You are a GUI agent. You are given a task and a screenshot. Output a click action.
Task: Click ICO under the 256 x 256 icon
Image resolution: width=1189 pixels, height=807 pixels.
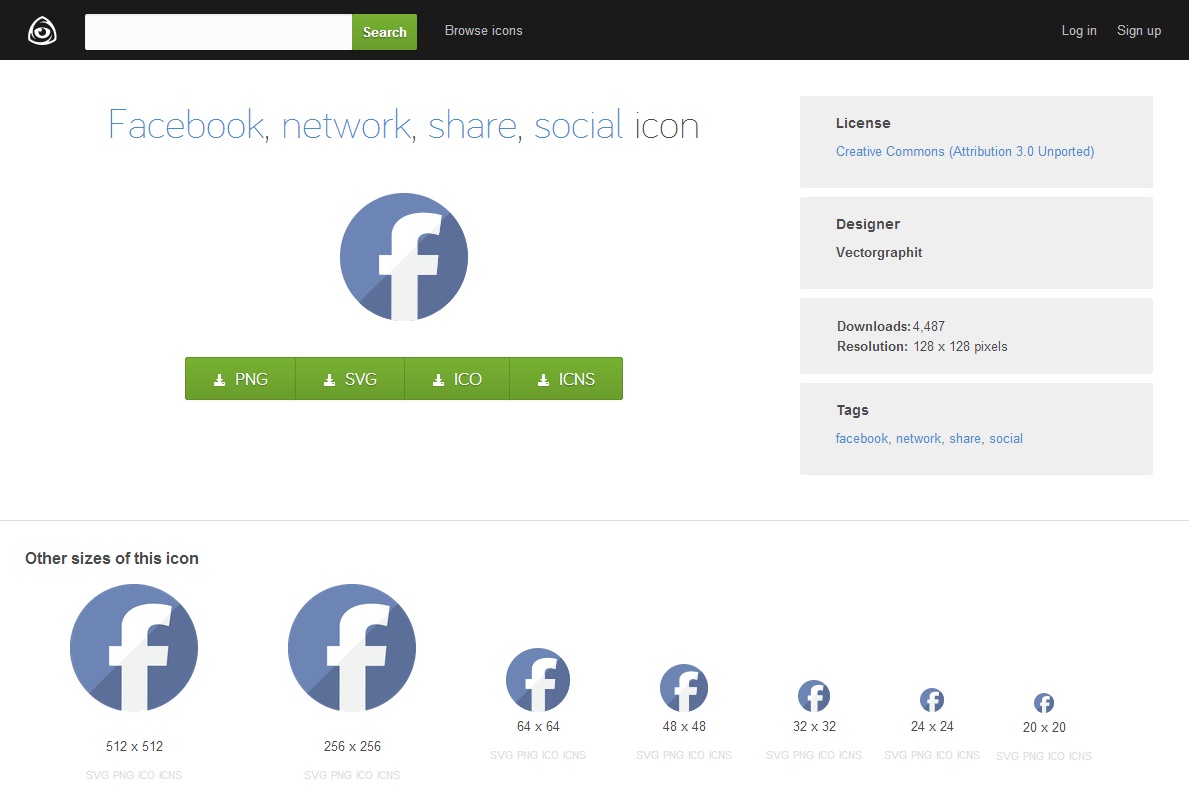pos(364,775)
